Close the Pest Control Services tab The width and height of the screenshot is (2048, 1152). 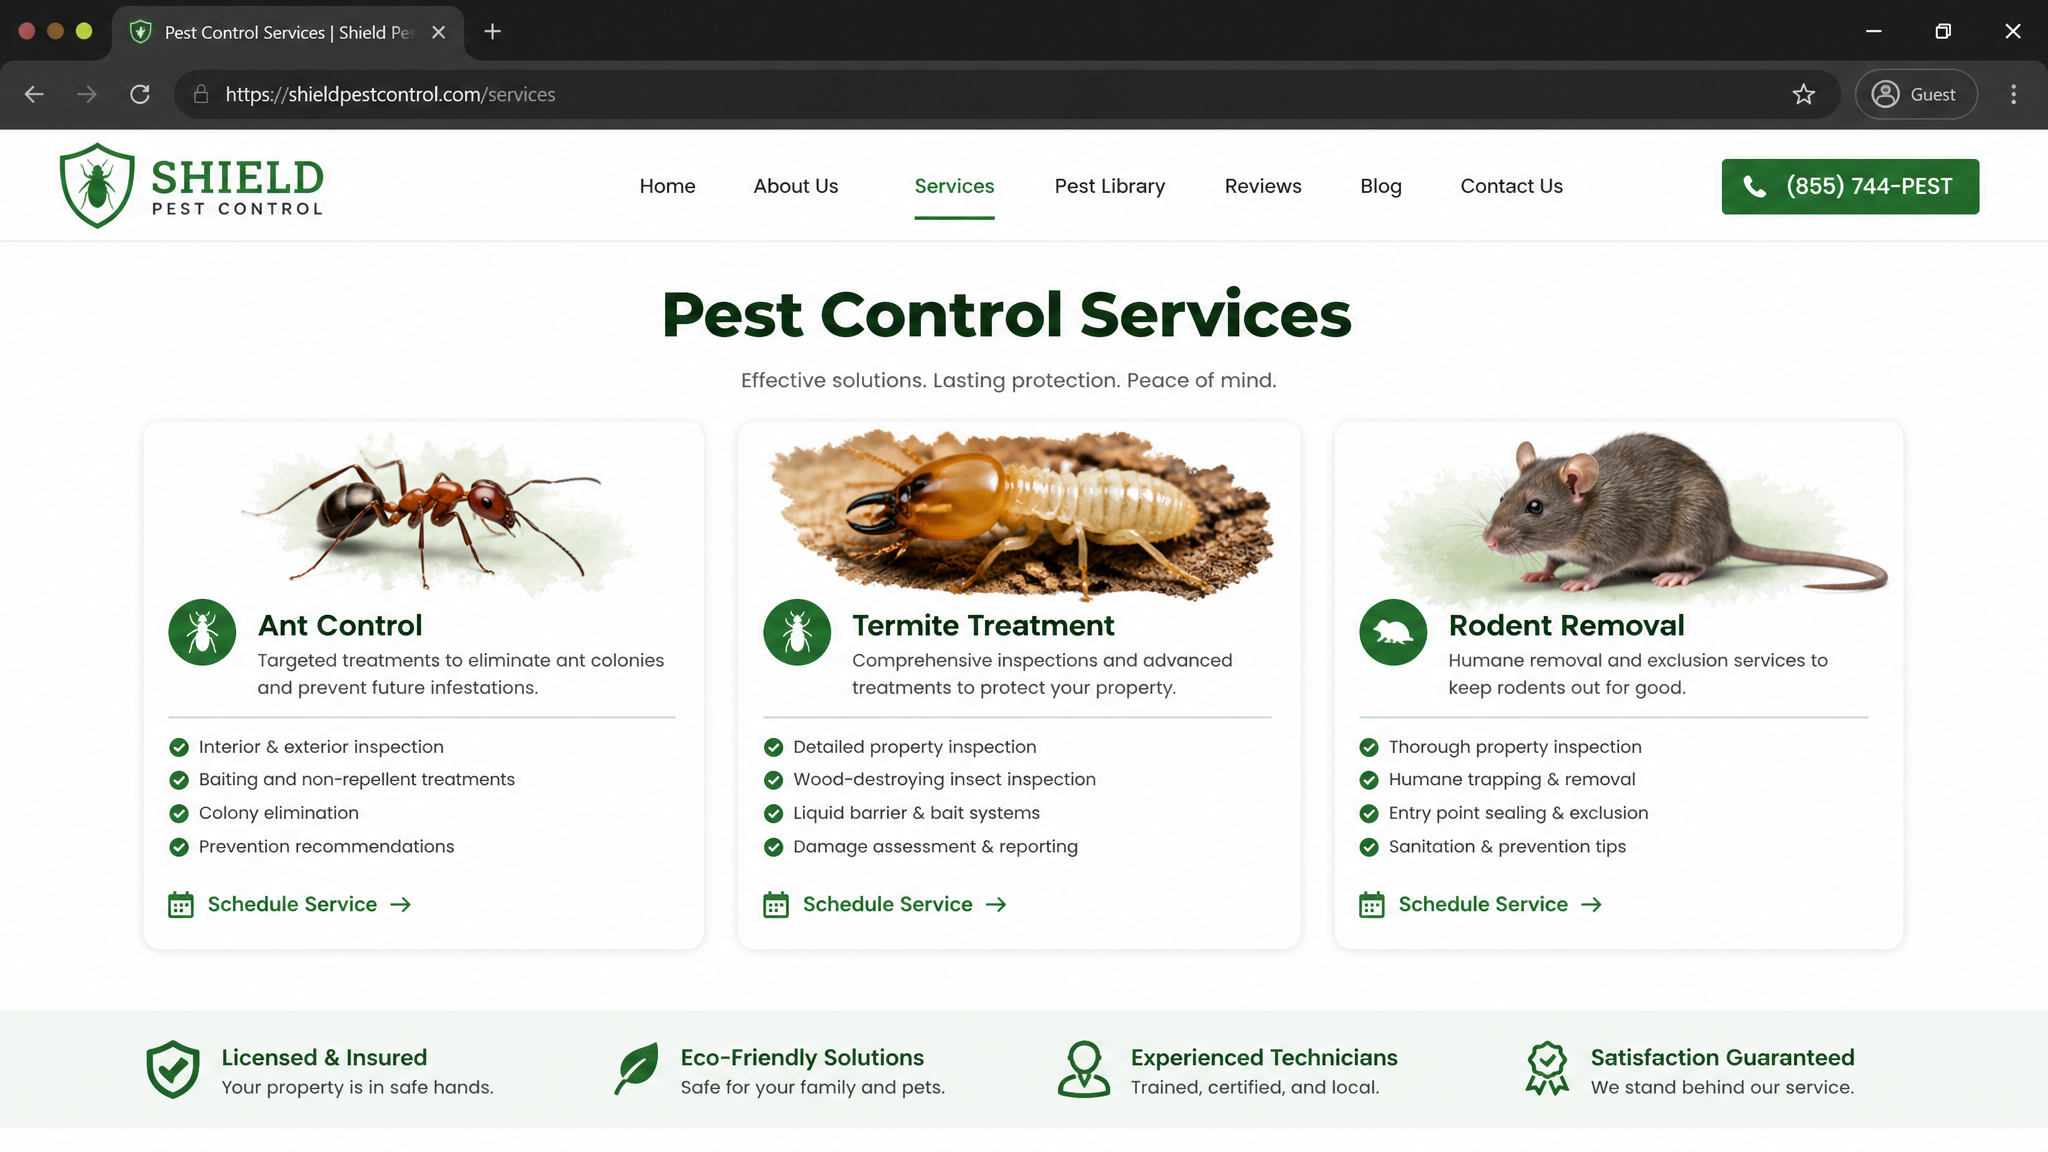438,32
